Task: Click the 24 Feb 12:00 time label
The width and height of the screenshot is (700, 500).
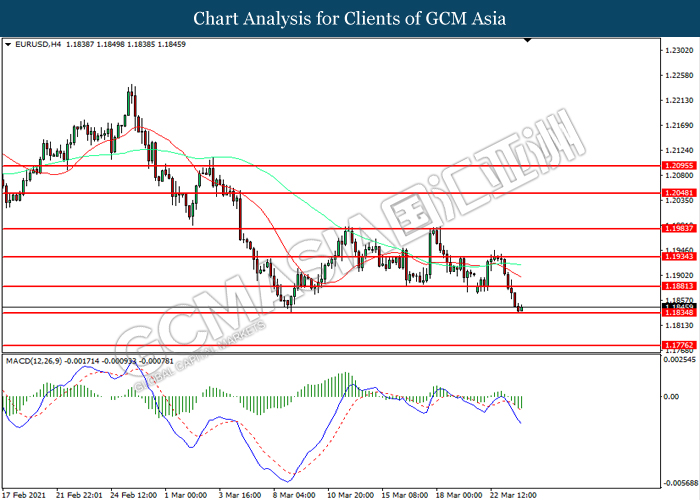Action: point(133,495)
